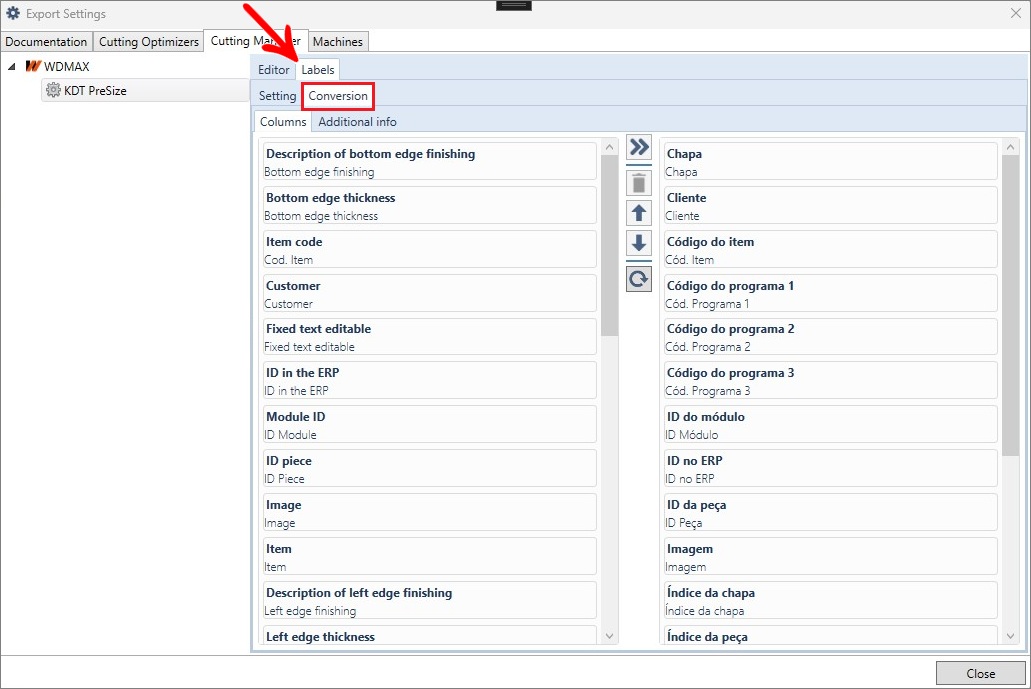The image size is (1031, 689).
Task: Switch to Additional info tab
Action: pyautogui.click(x=357, y=122)
